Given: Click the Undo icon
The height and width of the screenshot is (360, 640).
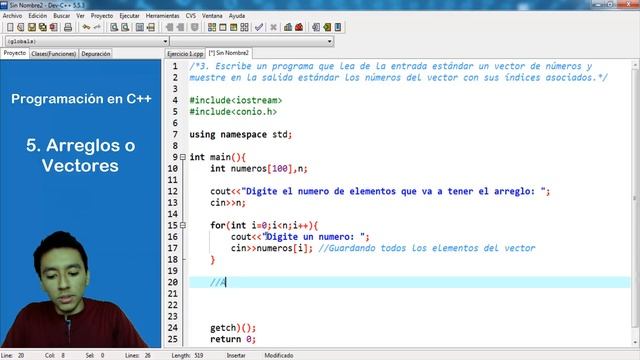Looking at the screenshot, I should (86, 27).
